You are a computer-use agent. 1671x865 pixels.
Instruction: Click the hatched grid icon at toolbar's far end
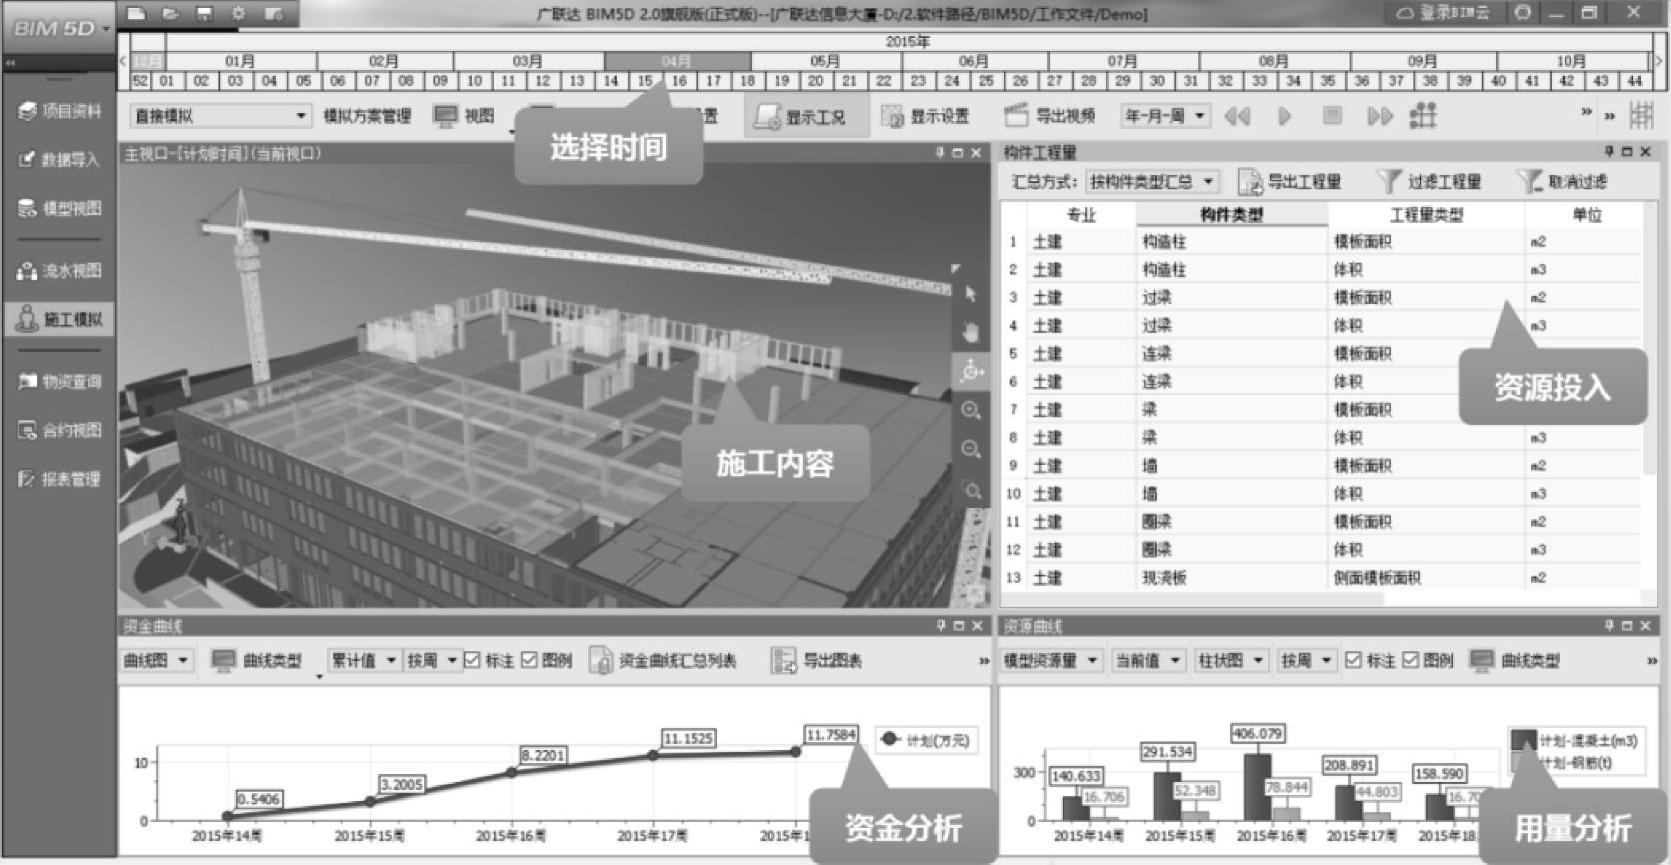click(x=1641, y=116)
